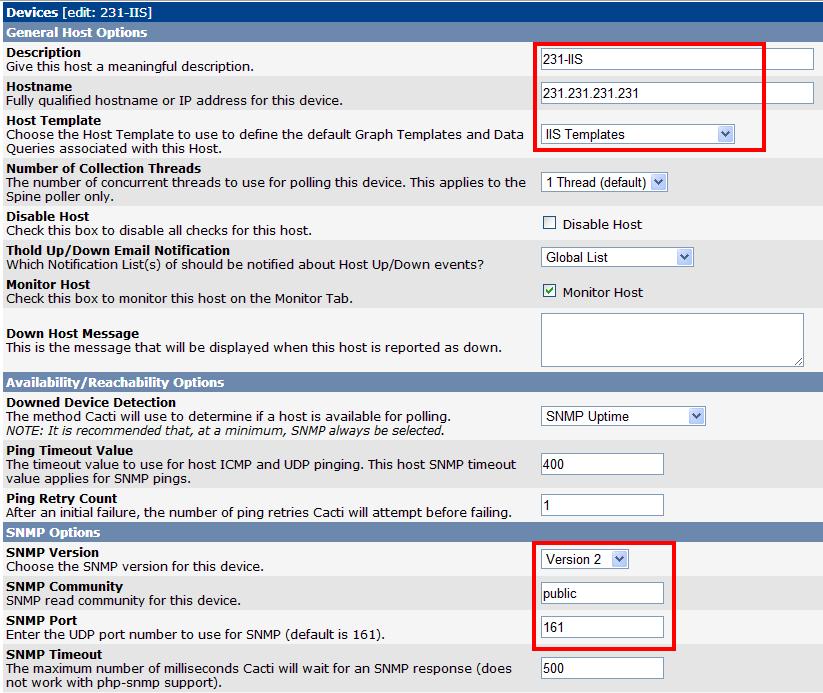Click the 'Downed Device Detection' label
The image size is (823, 693).
91,402
